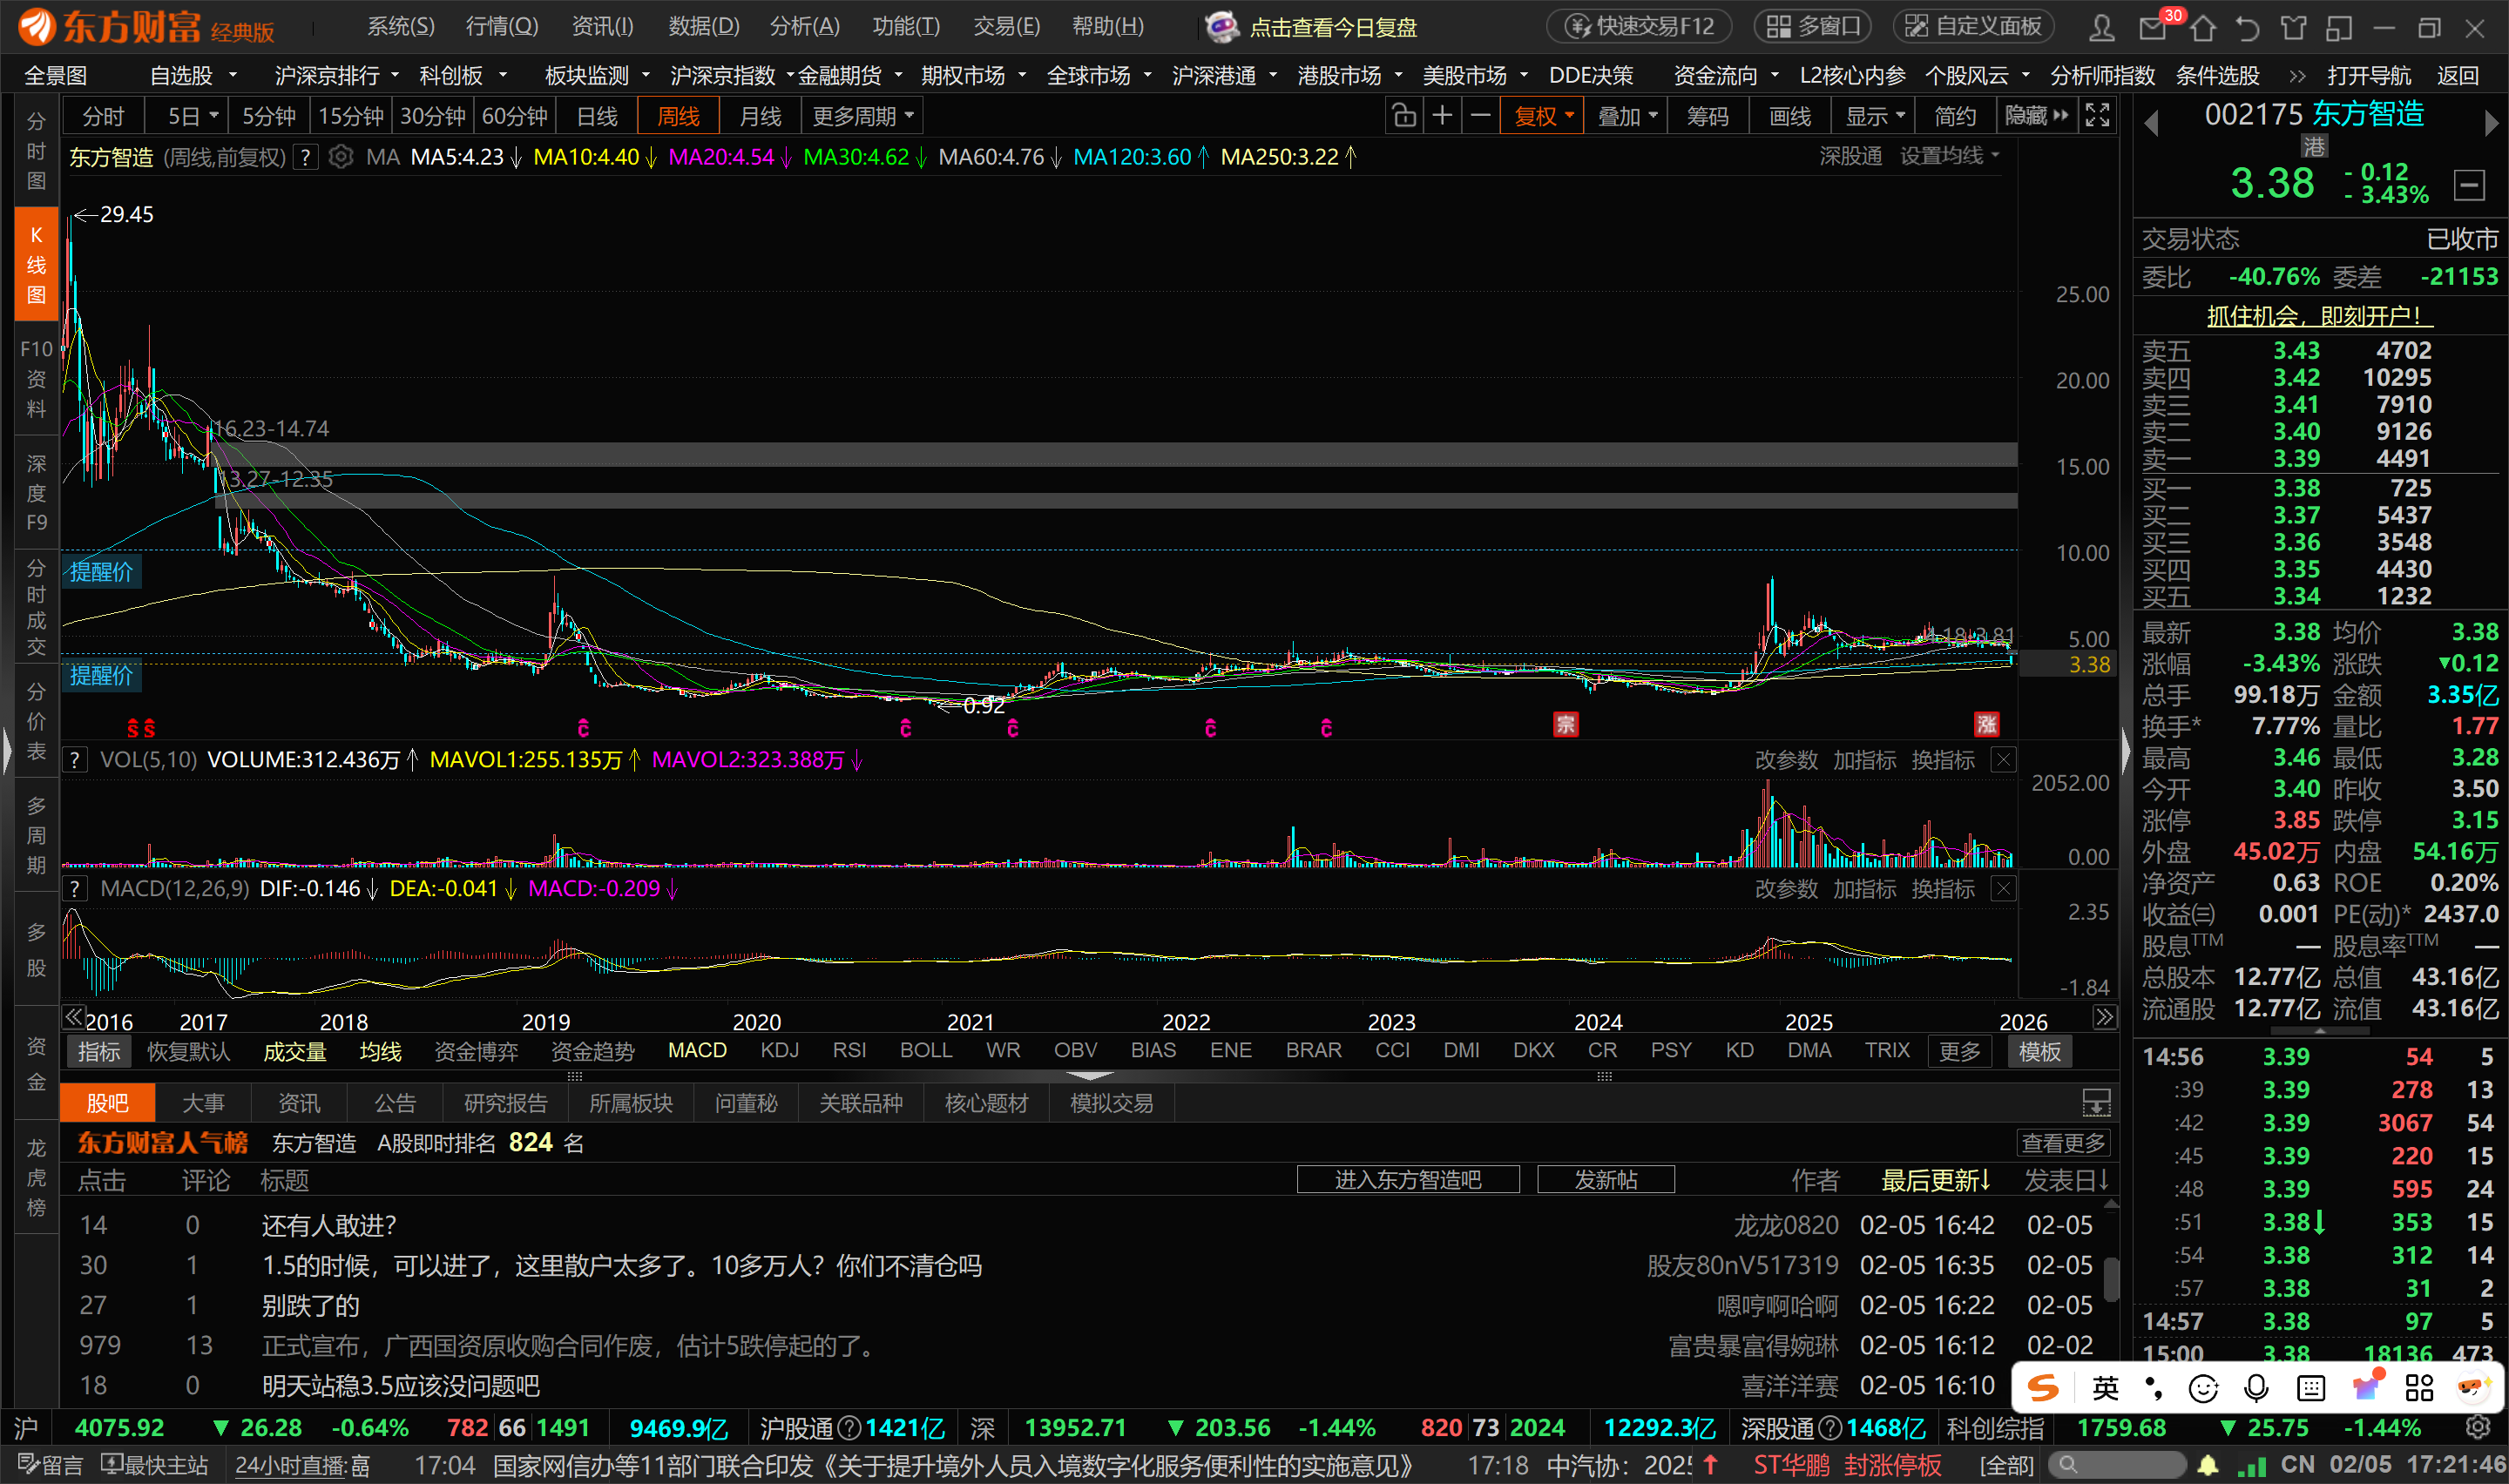Zoom in chart with plus icon

point(1442,116)
